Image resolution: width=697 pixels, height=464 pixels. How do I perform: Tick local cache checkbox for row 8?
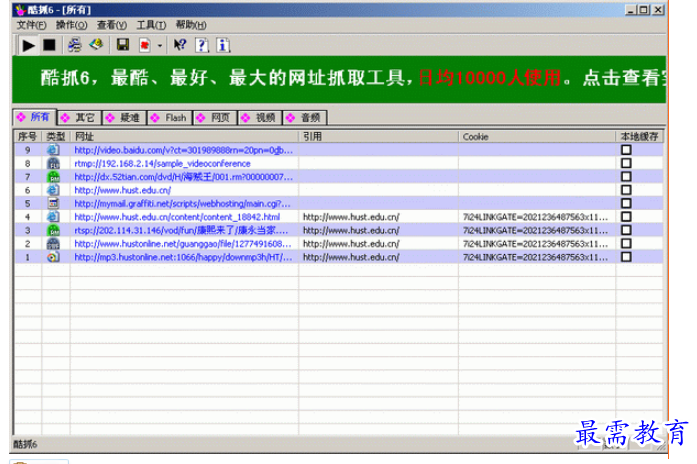point(626,163)
